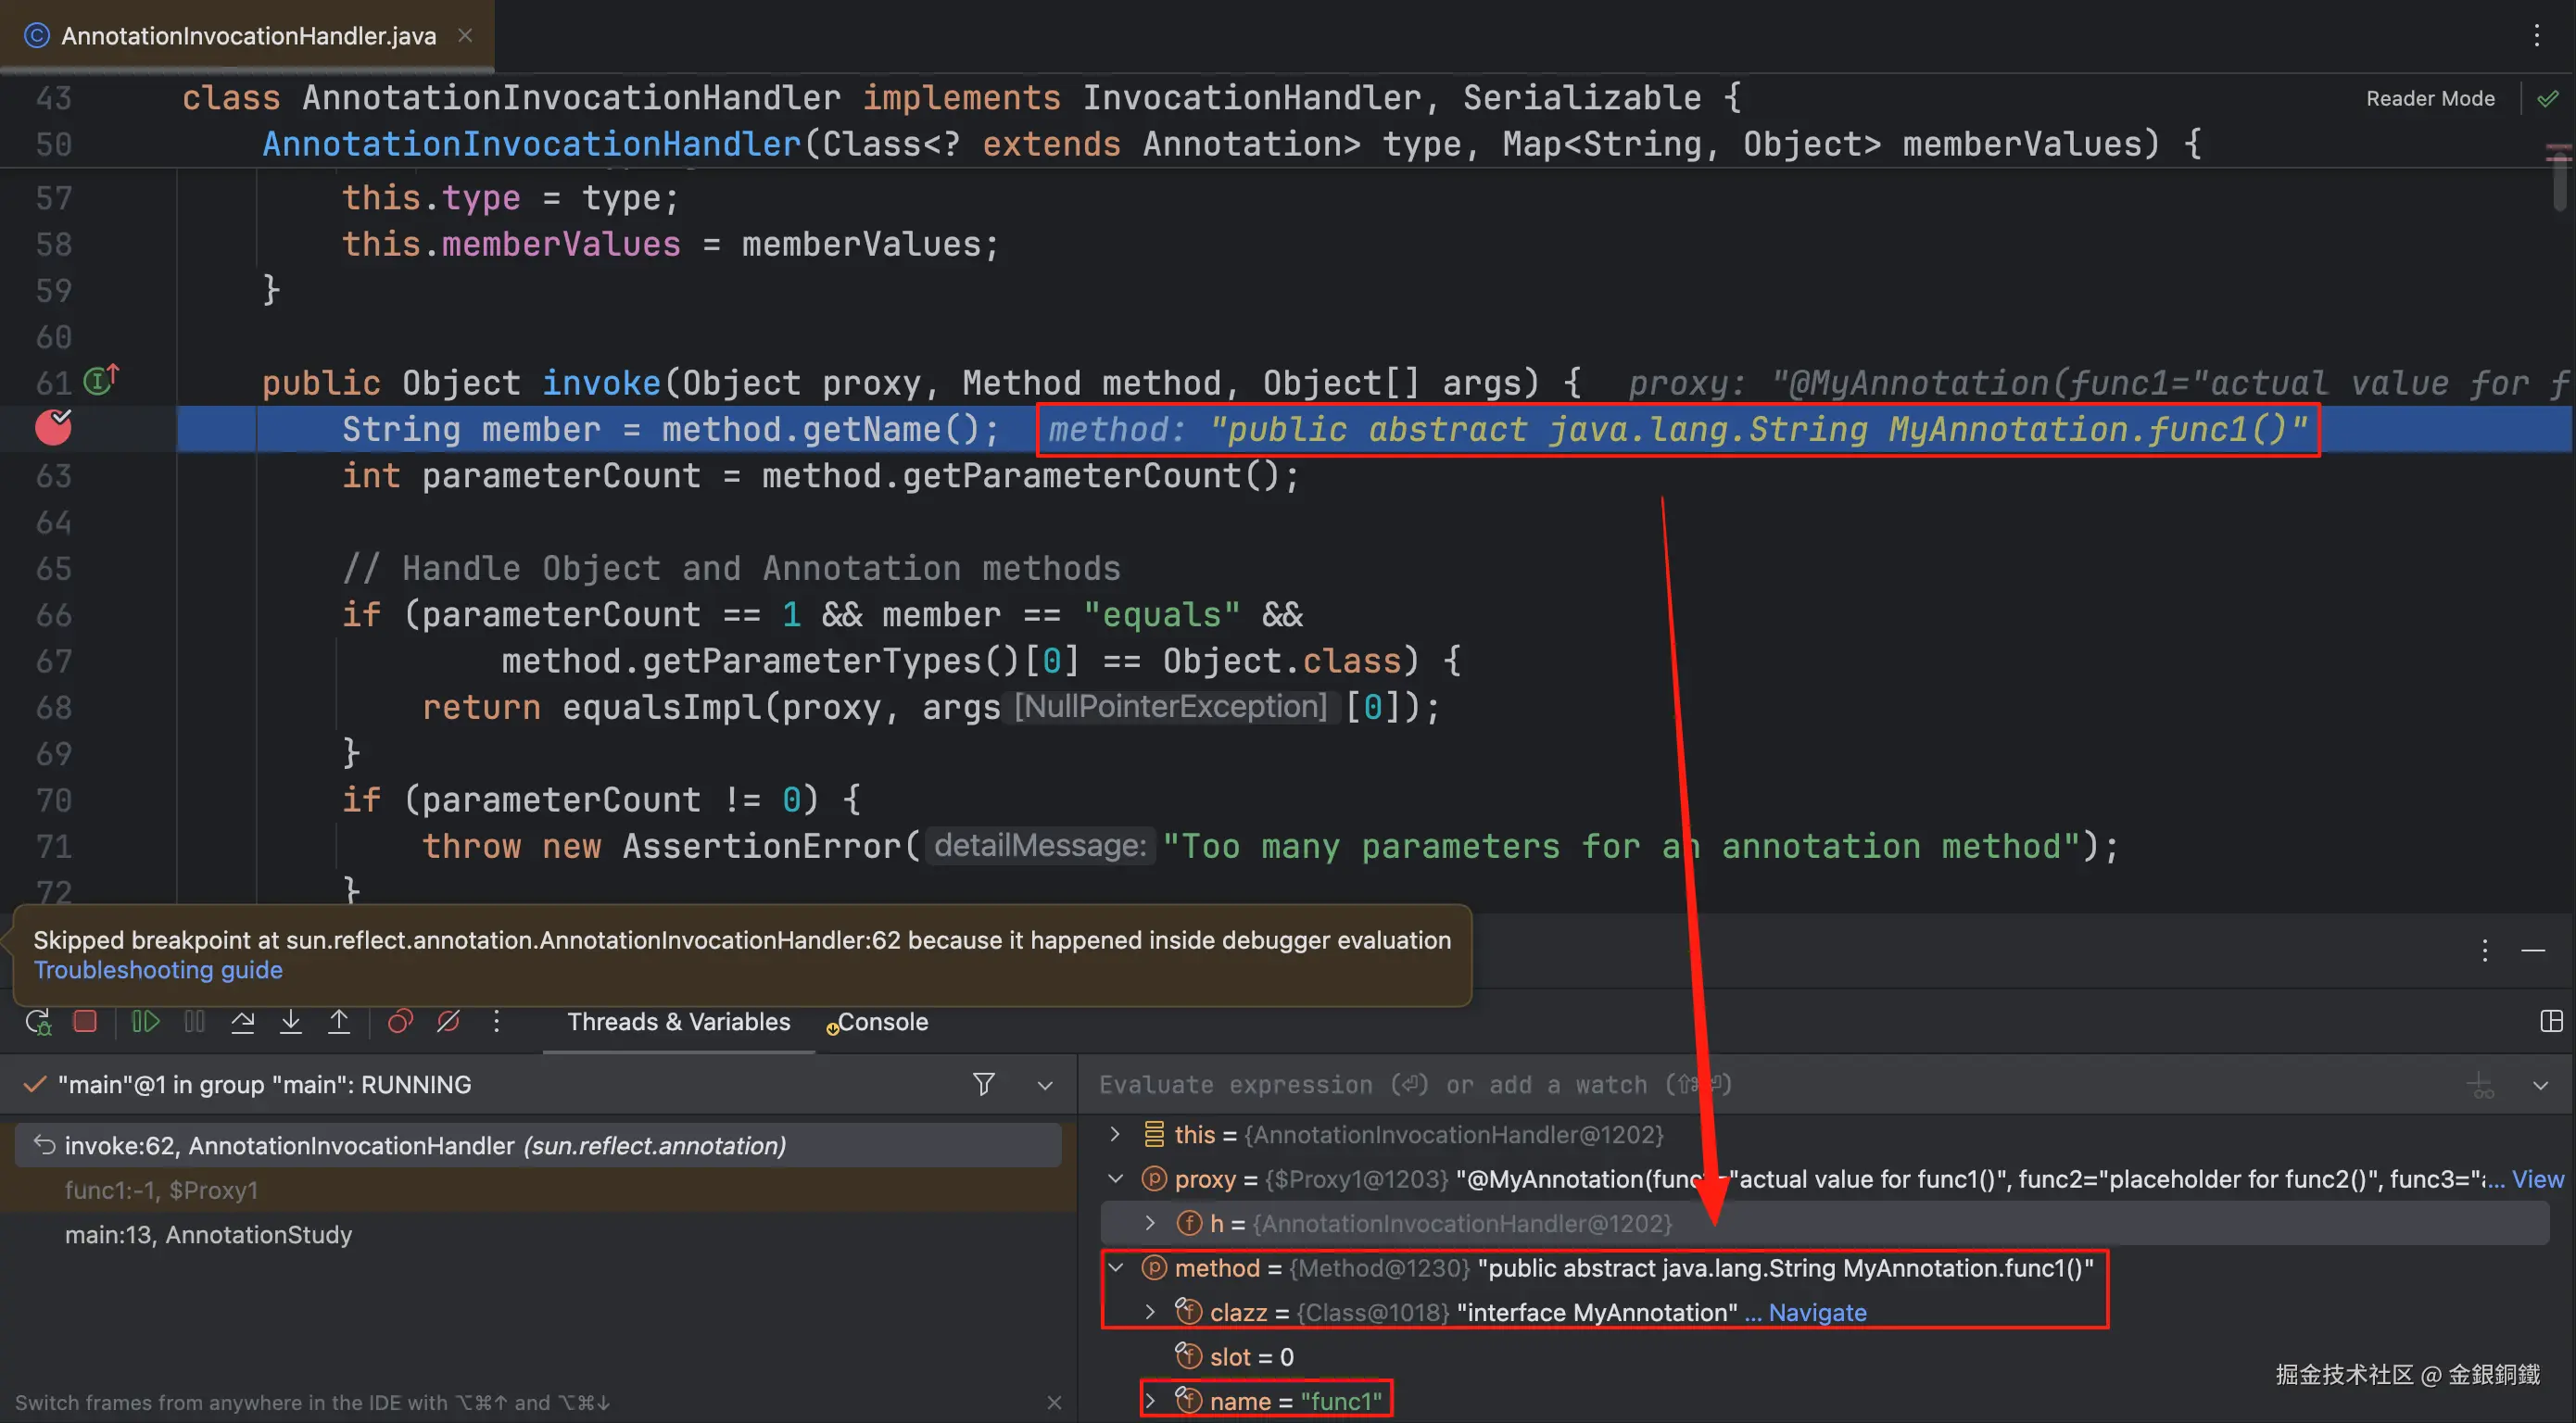Stop the debug session

86,1021
